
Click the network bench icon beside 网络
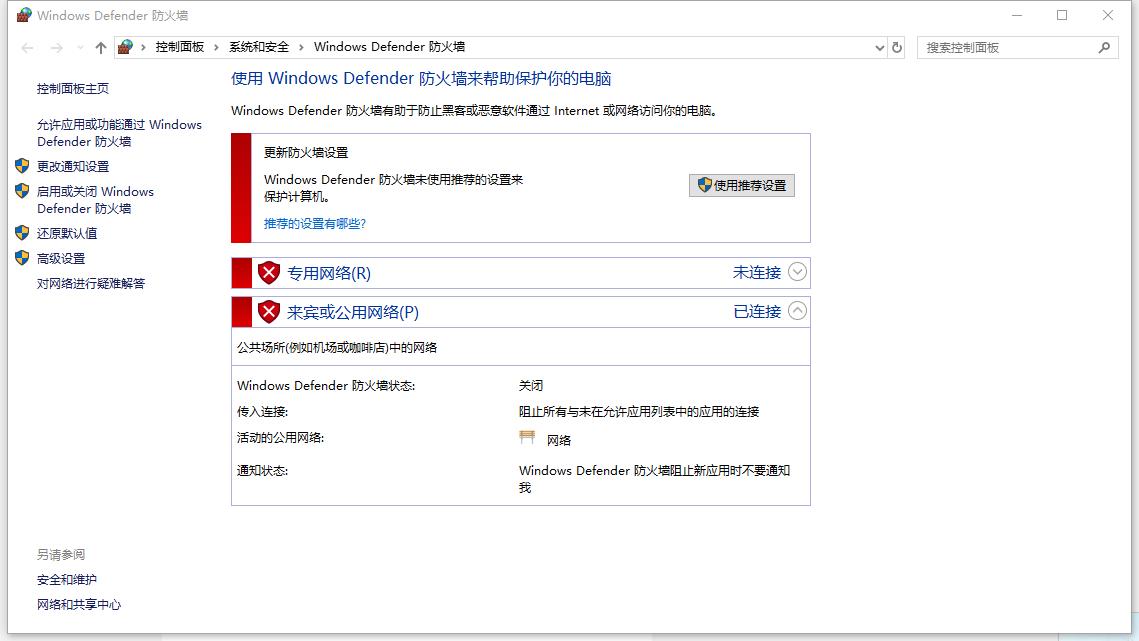pyautogui.click(x=527, y=438)
